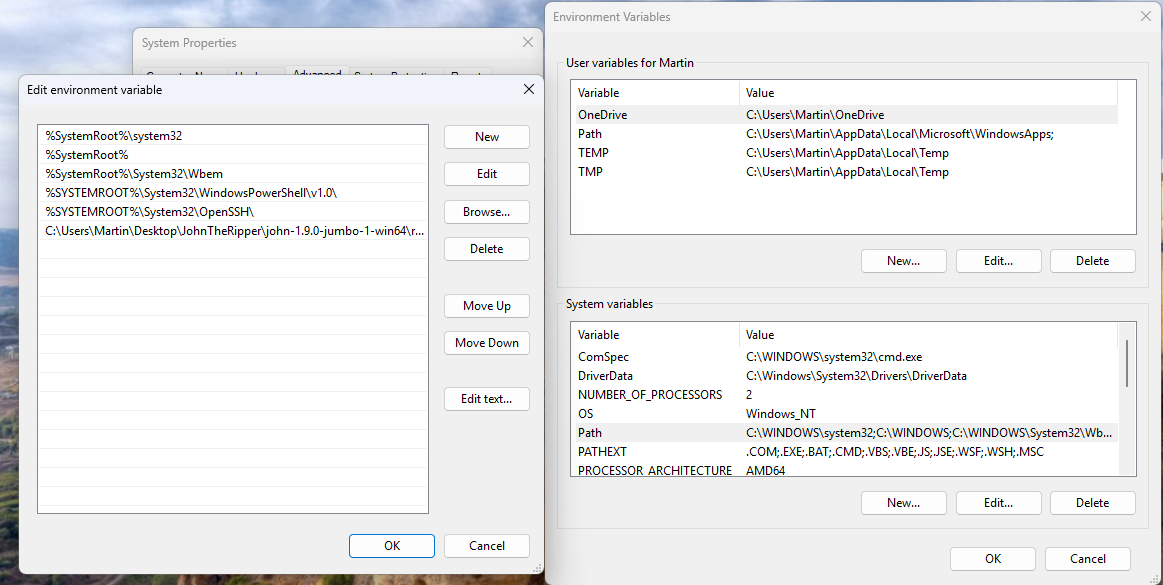Click the Edit text... button

point(487,399)
